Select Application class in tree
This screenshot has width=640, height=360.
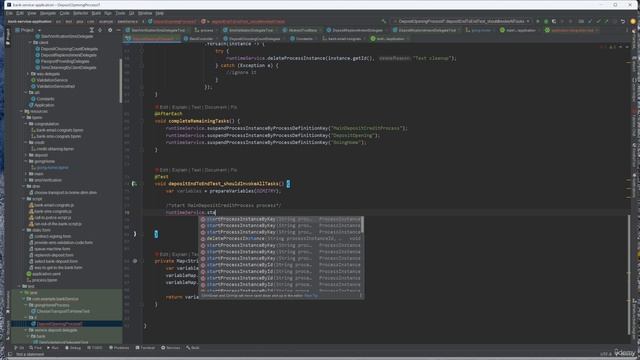[x=42, y=105]
